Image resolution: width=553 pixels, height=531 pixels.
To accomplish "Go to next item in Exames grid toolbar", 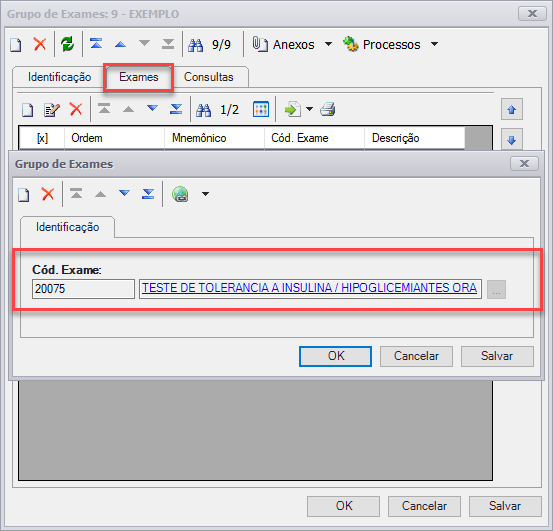I will tap(152, 108).
